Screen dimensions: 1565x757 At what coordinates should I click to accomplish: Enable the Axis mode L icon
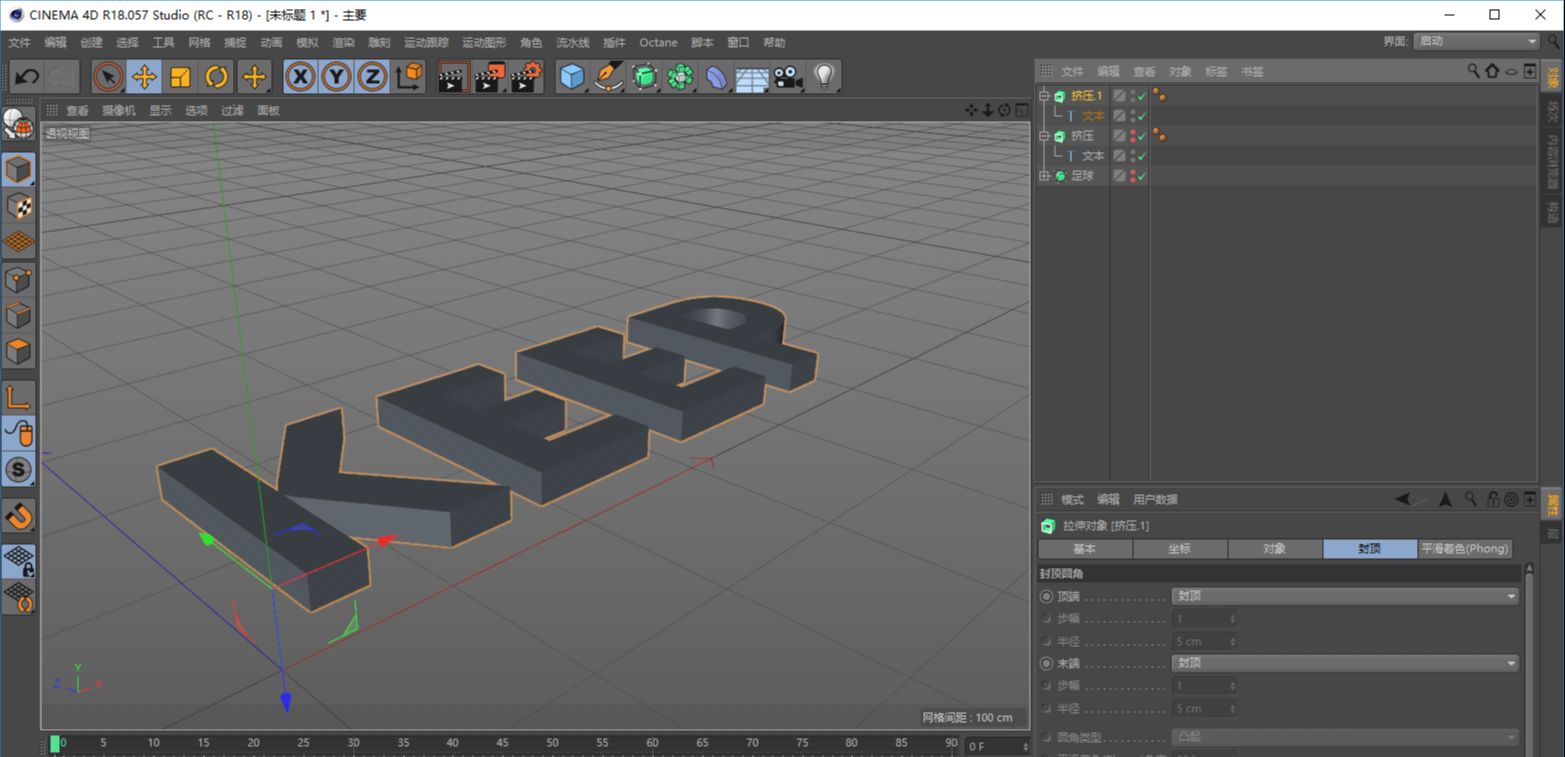pyautogui.click(x=18, y=397)
